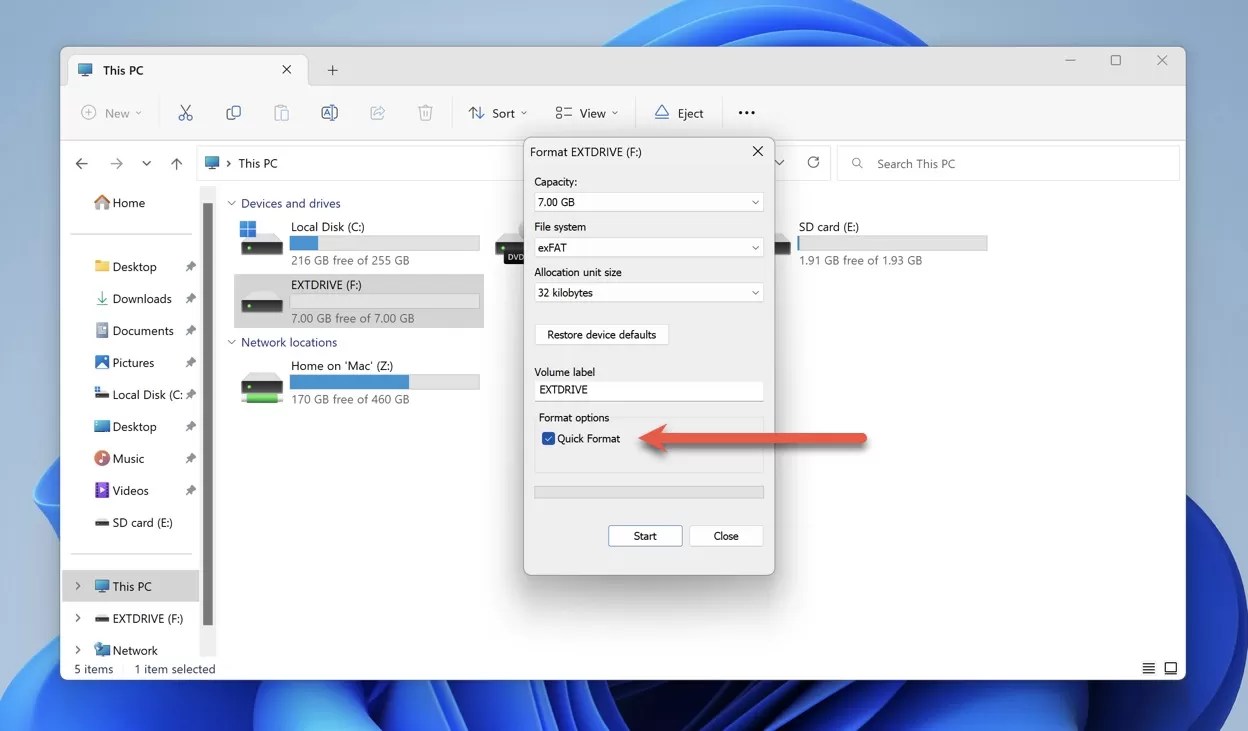
Task: Expand Network in the navigation tree
Action: point(78,650)
